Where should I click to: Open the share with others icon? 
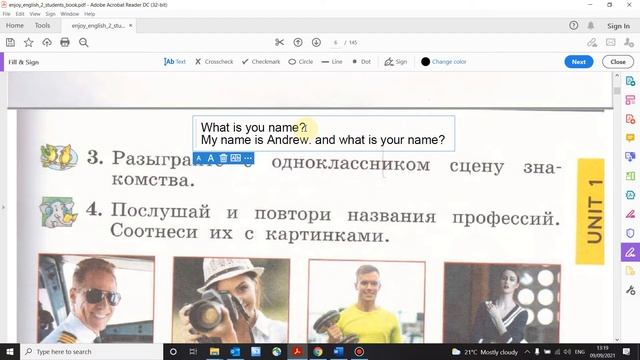(629, 42)
